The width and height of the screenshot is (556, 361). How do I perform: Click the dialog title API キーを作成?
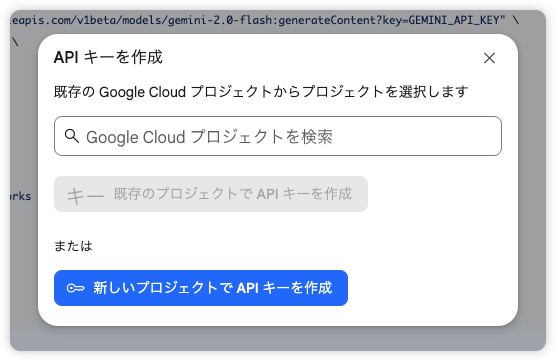pos(108,57)
